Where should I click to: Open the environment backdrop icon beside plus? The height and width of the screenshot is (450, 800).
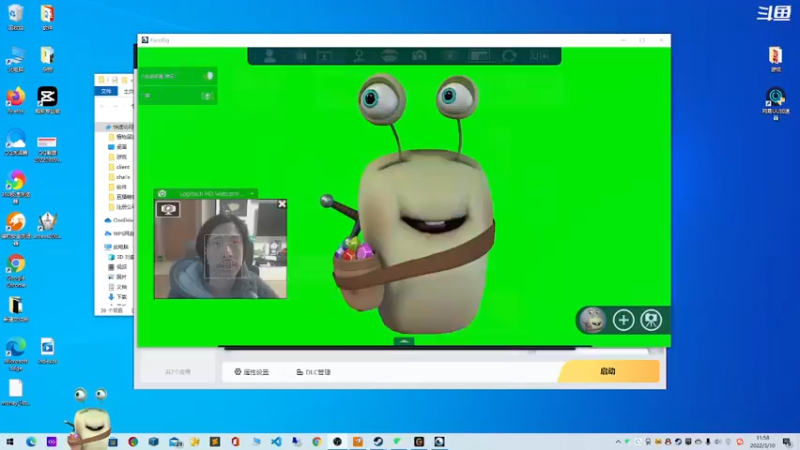tap(651, 320)
